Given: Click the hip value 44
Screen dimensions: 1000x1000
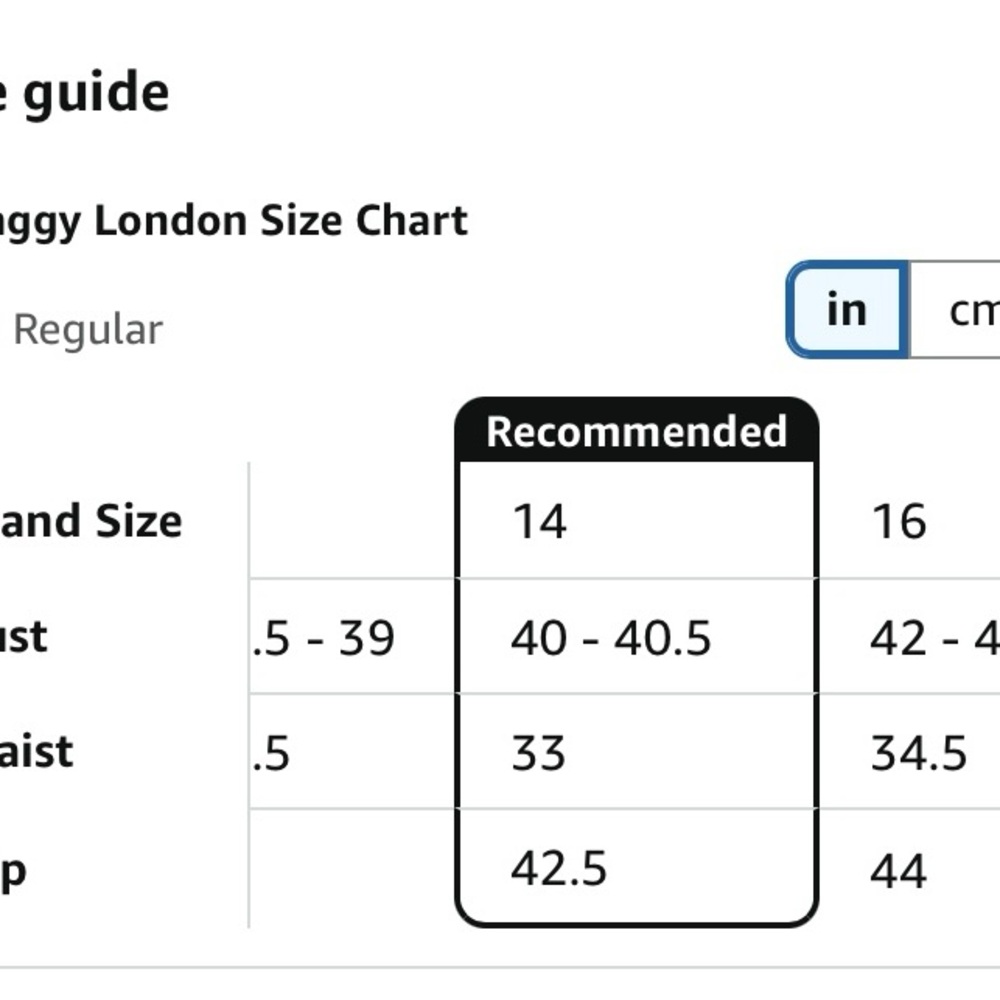Looking at the screenshot, I should click(898, 872).
